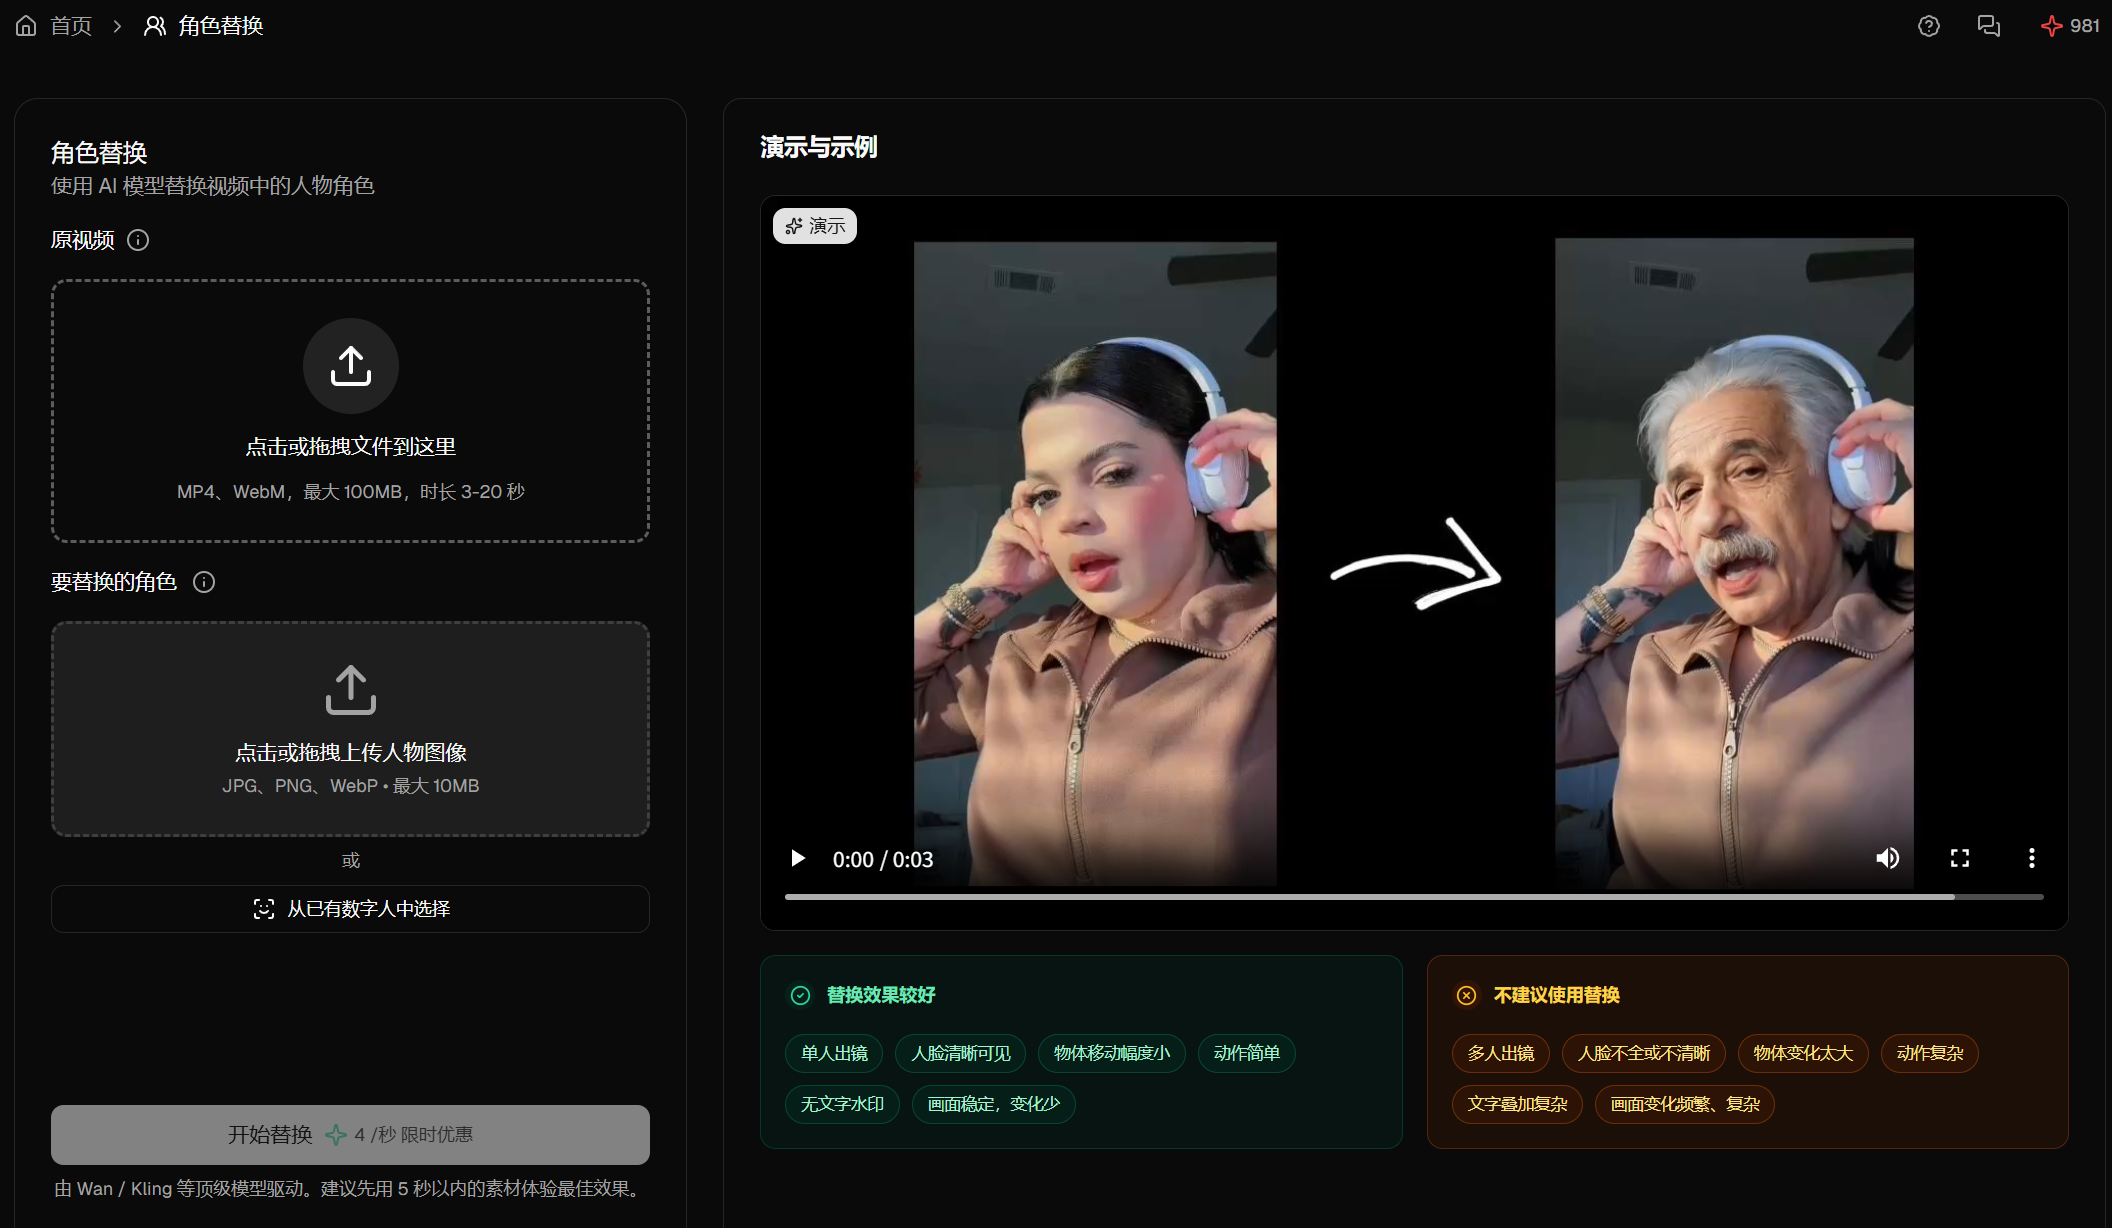Open the chat messages icon

pos(1988,26)
